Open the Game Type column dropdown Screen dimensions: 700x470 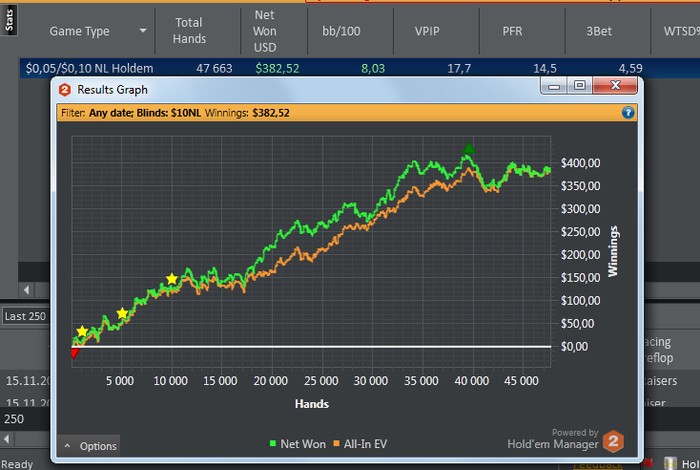(x=143, y=31)
